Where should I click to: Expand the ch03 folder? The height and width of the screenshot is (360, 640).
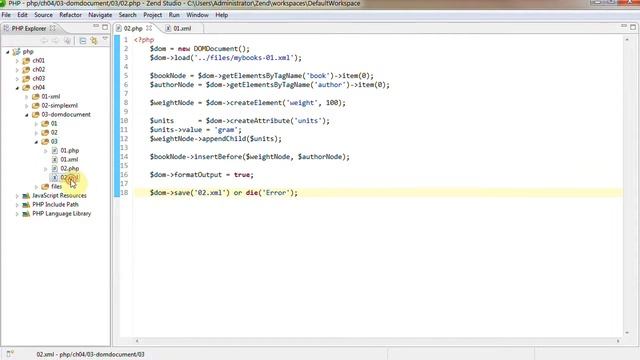click(17, 79)
